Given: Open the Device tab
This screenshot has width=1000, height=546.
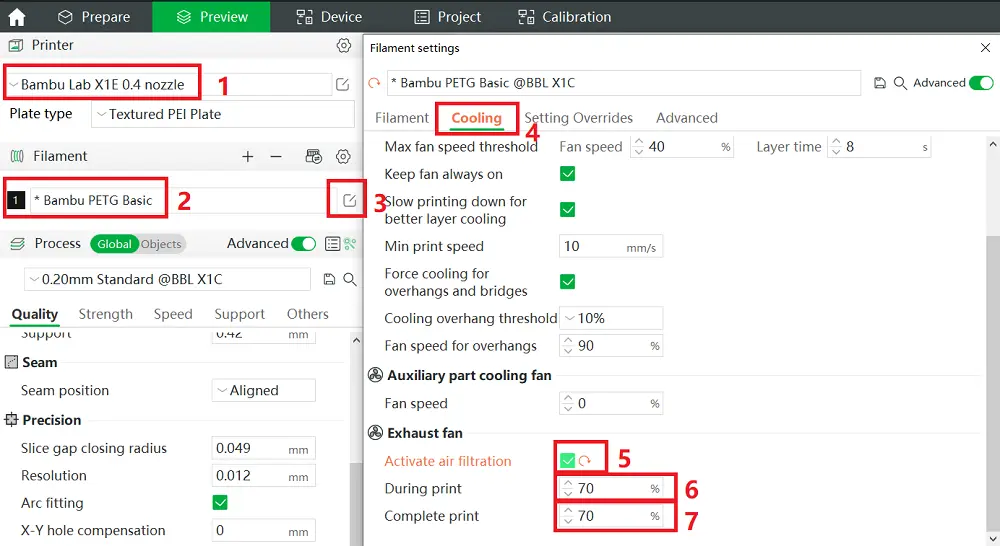Looking at the screenshot, I should tap(329, 17).
